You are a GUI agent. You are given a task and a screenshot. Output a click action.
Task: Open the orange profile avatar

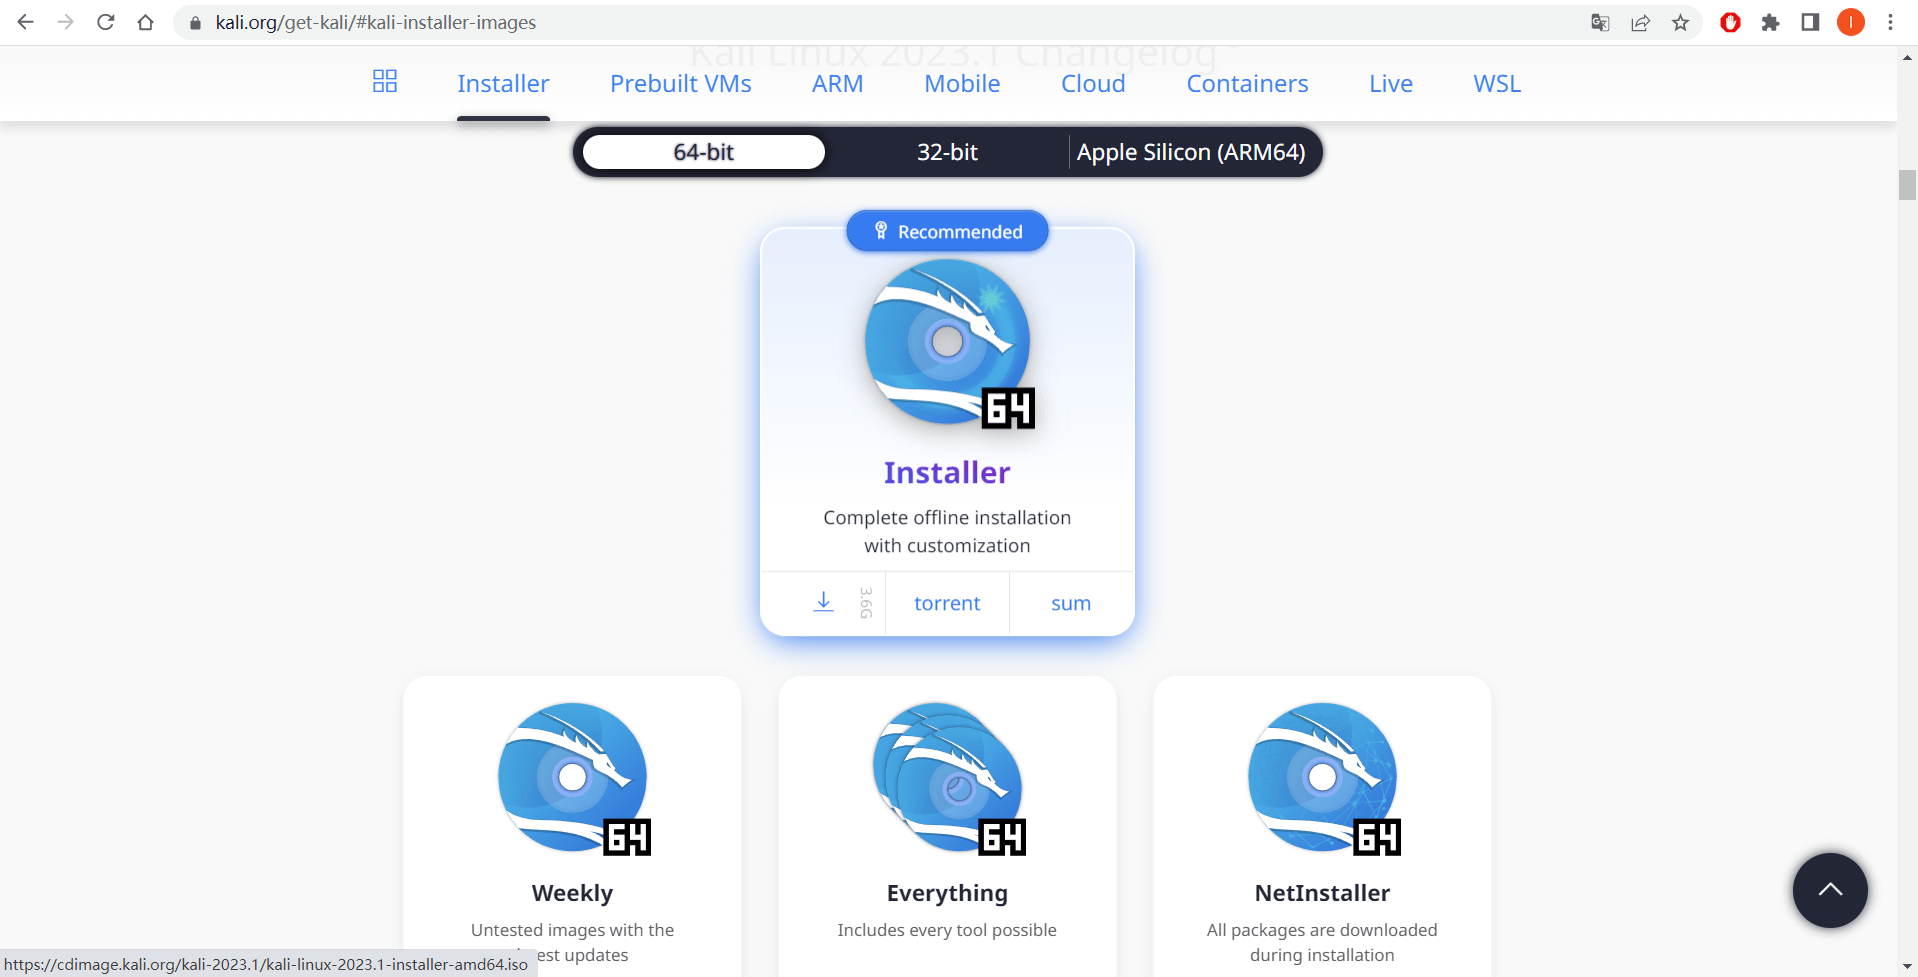(1851, 22)
